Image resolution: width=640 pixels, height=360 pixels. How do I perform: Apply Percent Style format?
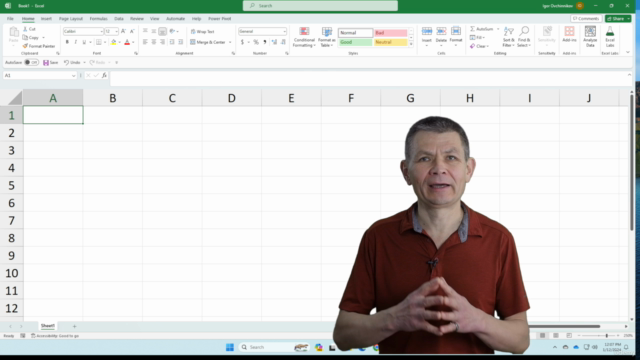click(256, 42)
